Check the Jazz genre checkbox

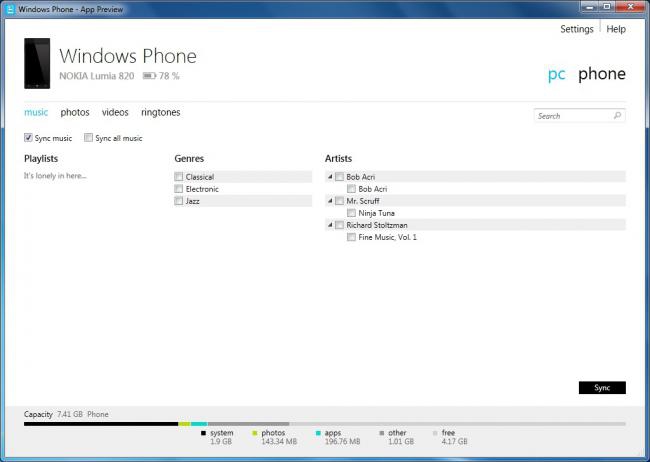179,201
